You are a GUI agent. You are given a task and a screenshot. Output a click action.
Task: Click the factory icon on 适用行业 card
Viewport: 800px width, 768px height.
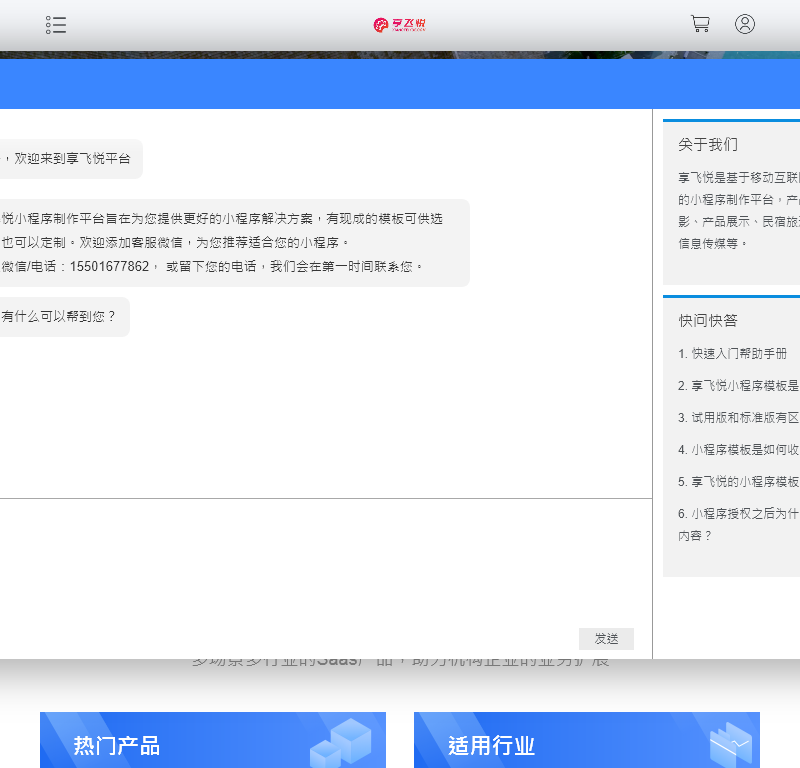coord(730,744)
